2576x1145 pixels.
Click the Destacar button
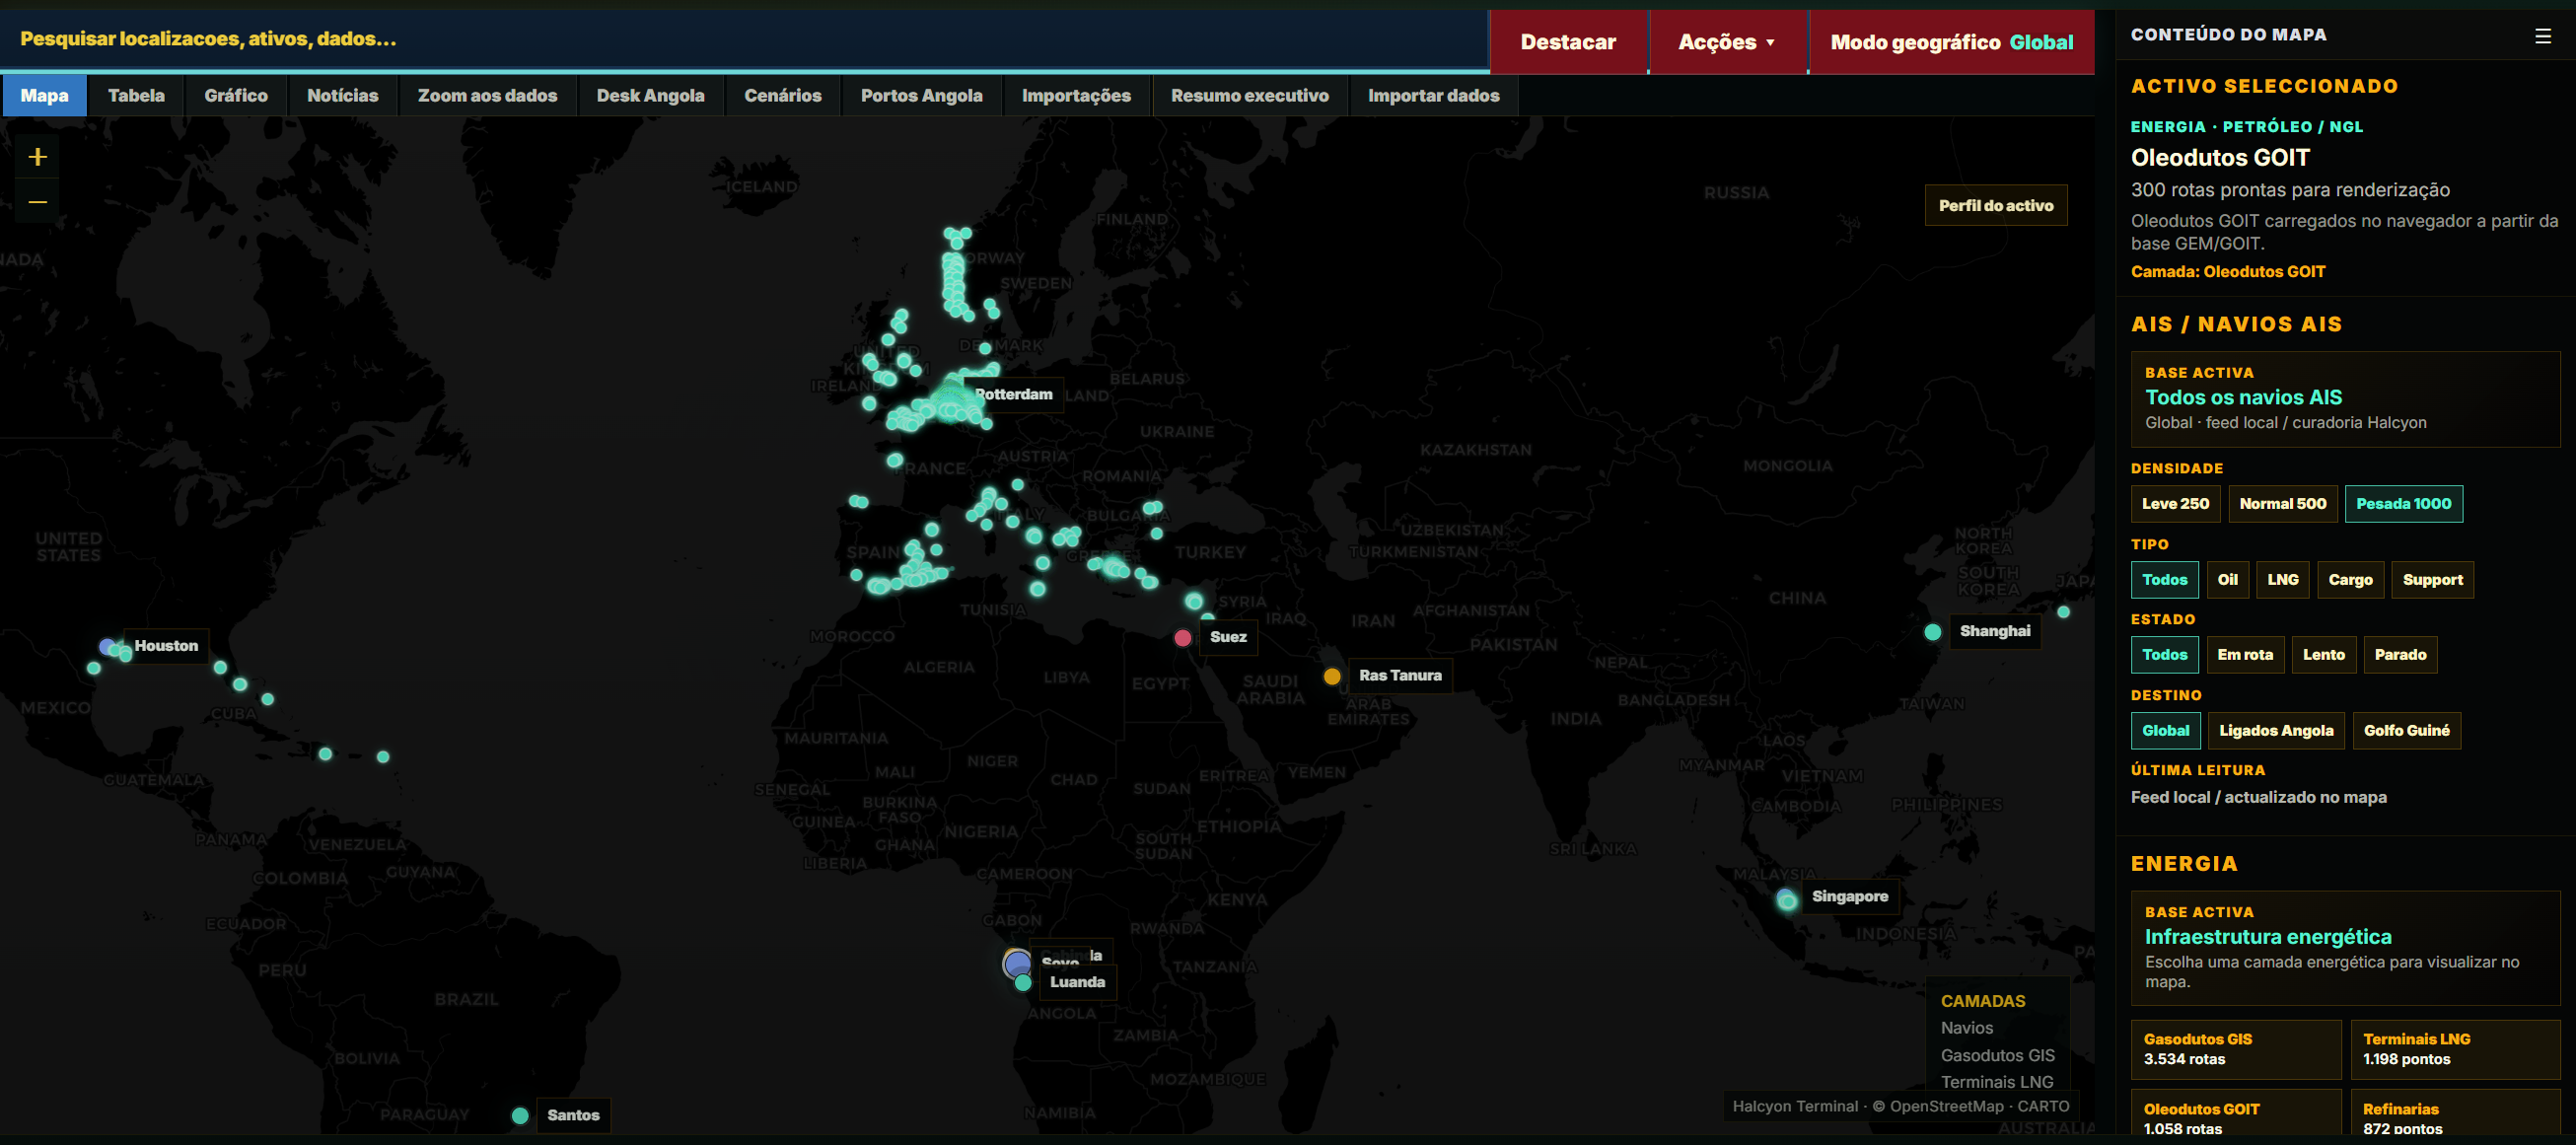click(1568, 42)
